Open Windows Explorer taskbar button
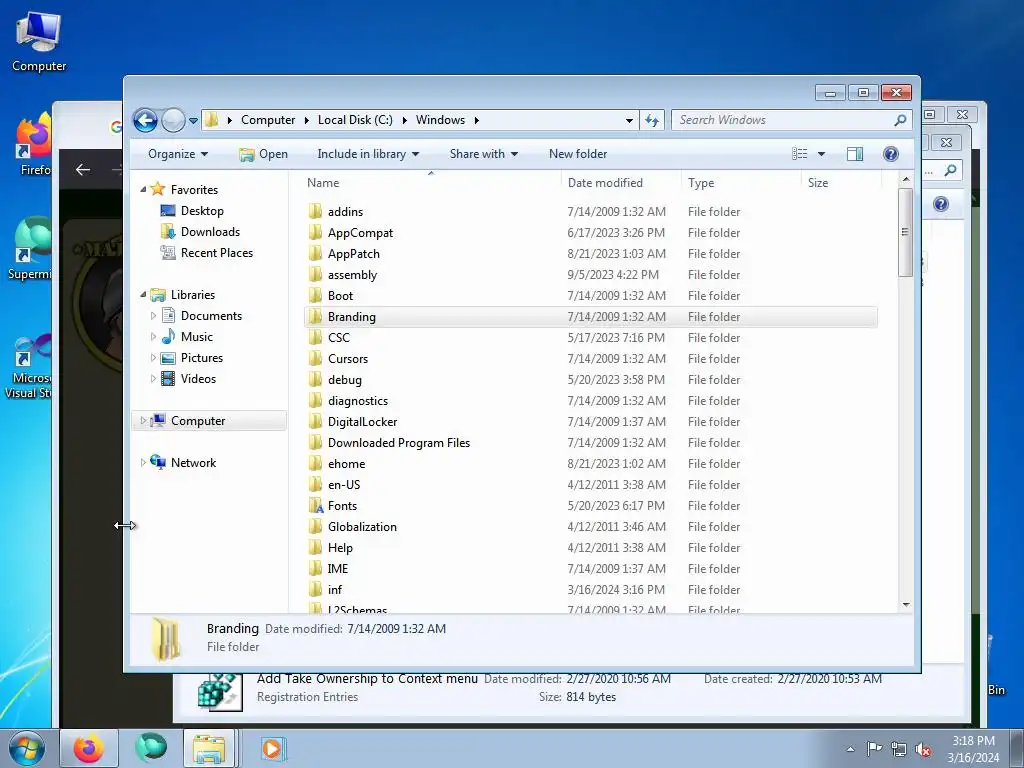 click(209, 748)
